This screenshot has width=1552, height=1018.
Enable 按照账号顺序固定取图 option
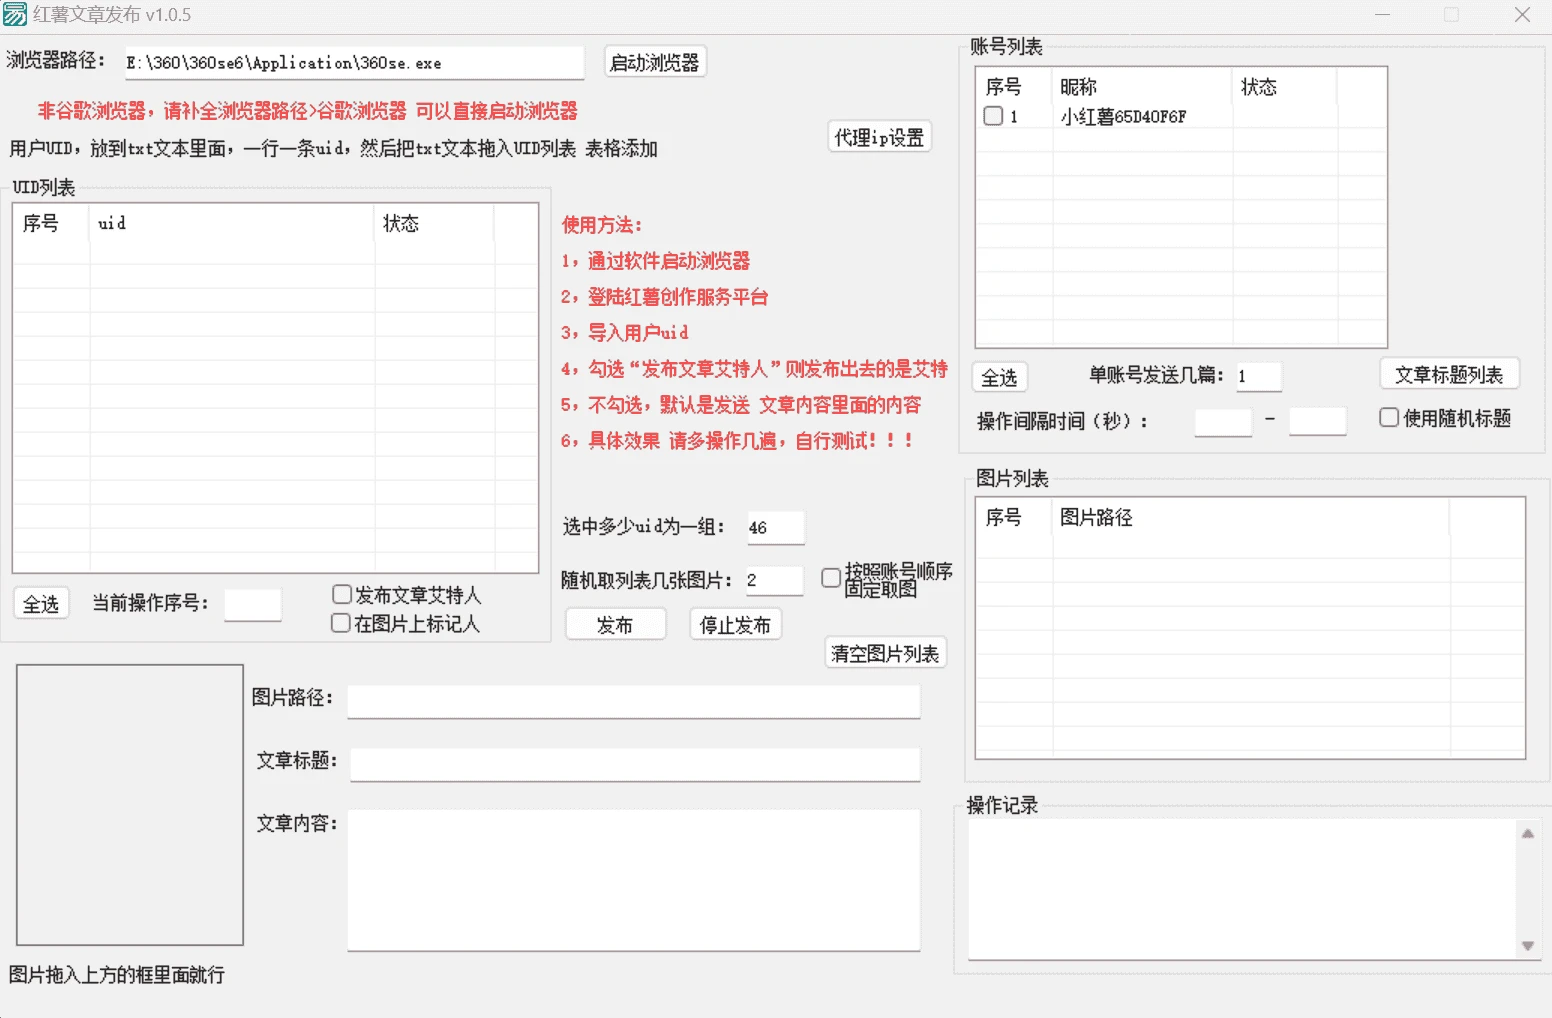tap(830, 577)
